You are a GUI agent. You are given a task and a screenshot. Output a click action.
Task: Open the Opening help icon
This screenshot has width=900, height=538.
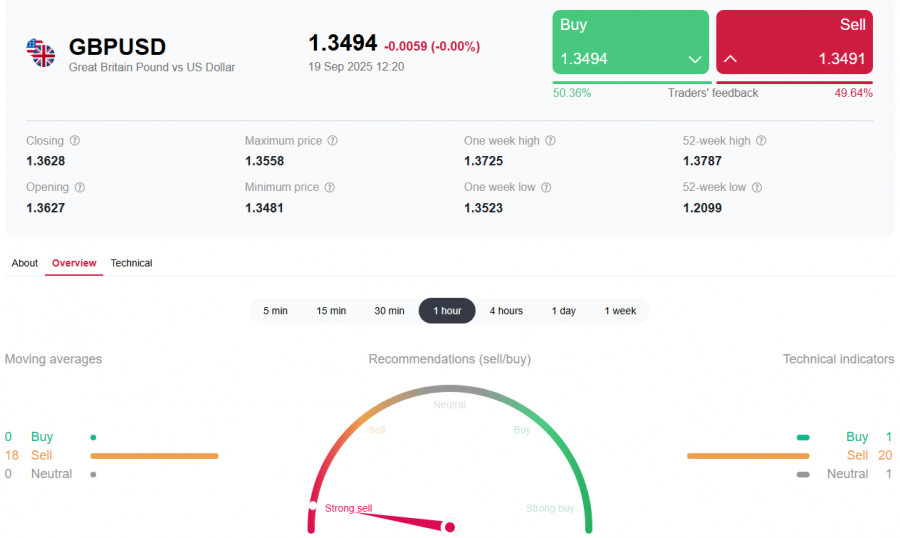tap(80, 187)
